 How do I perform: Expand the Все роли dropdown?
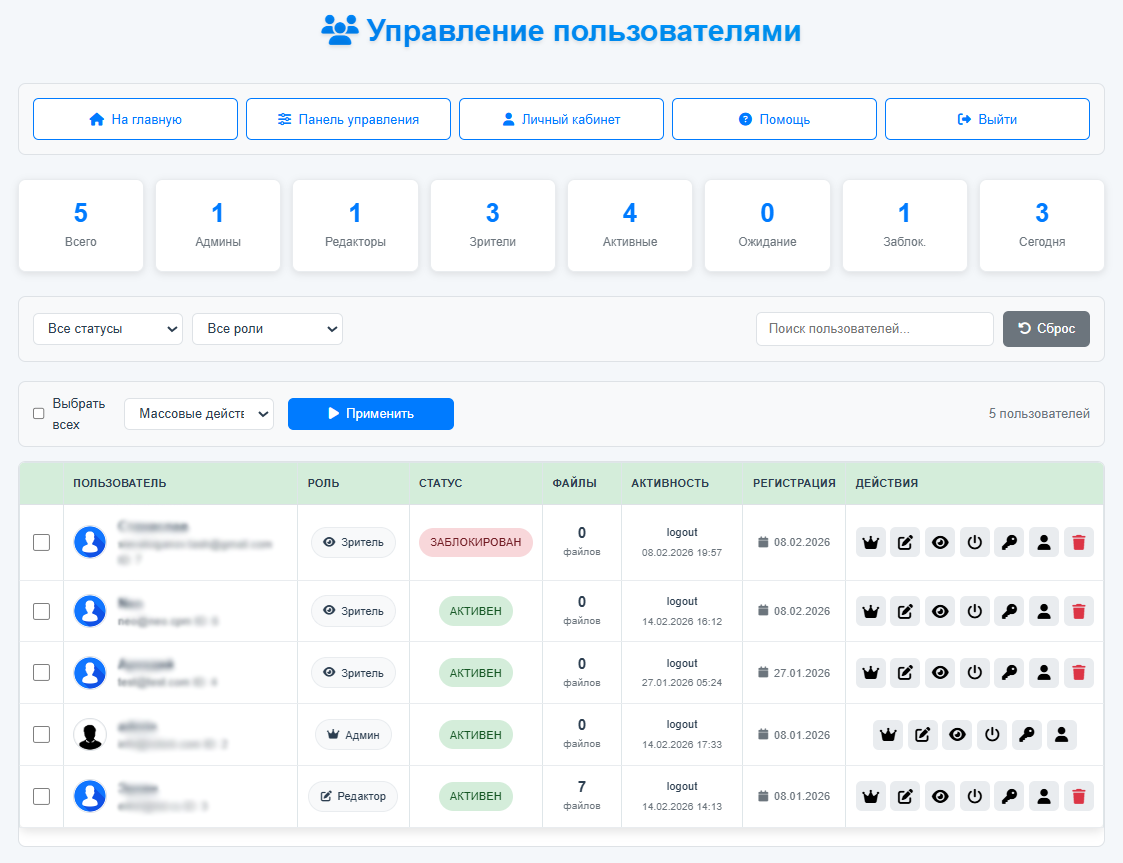pos(267,328)
